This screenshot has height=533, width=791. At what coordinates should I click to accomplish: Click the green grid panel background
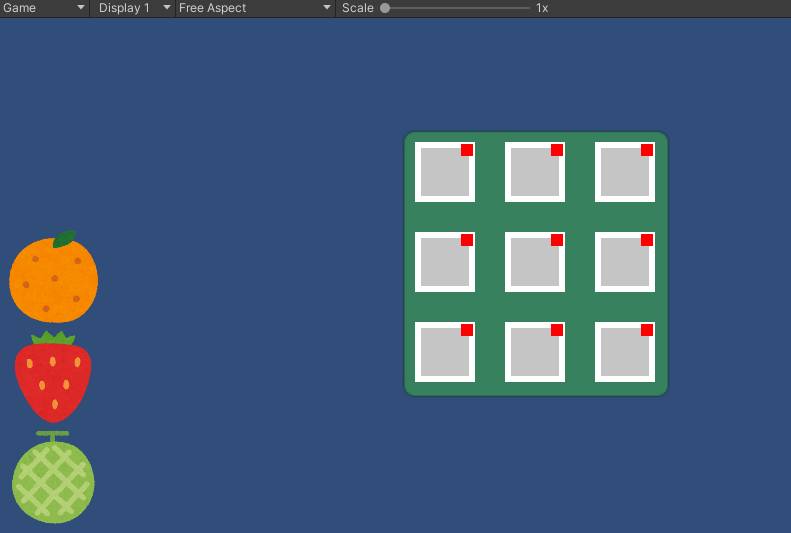click(x=490, y=217)
